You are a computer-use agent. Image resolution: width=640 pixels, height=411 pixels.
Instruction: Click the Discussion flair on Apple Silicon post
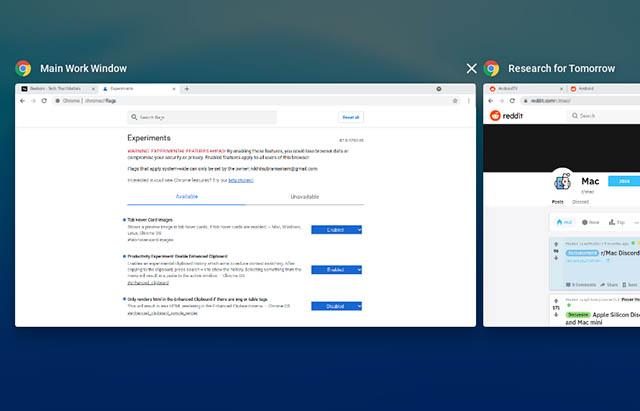[x=578, y=315]
